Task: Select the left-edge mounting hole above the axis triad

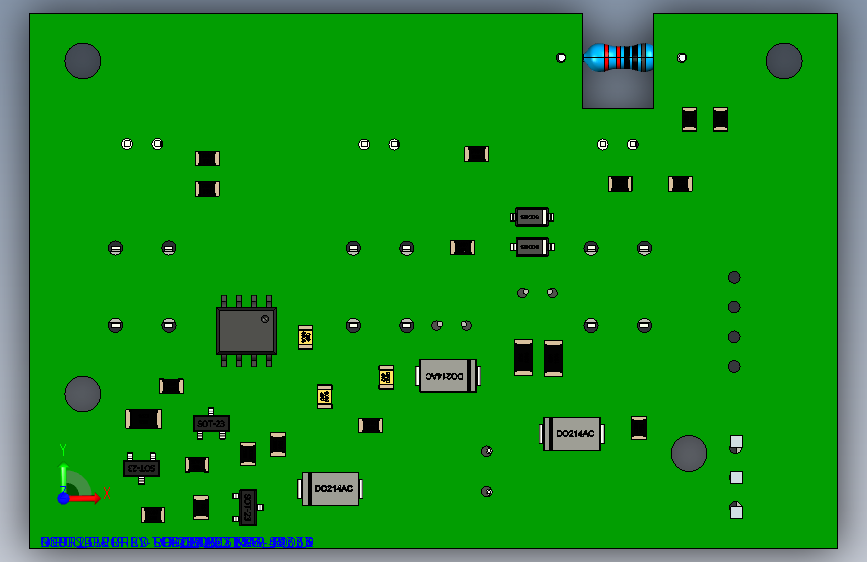Action: point(83,394)
